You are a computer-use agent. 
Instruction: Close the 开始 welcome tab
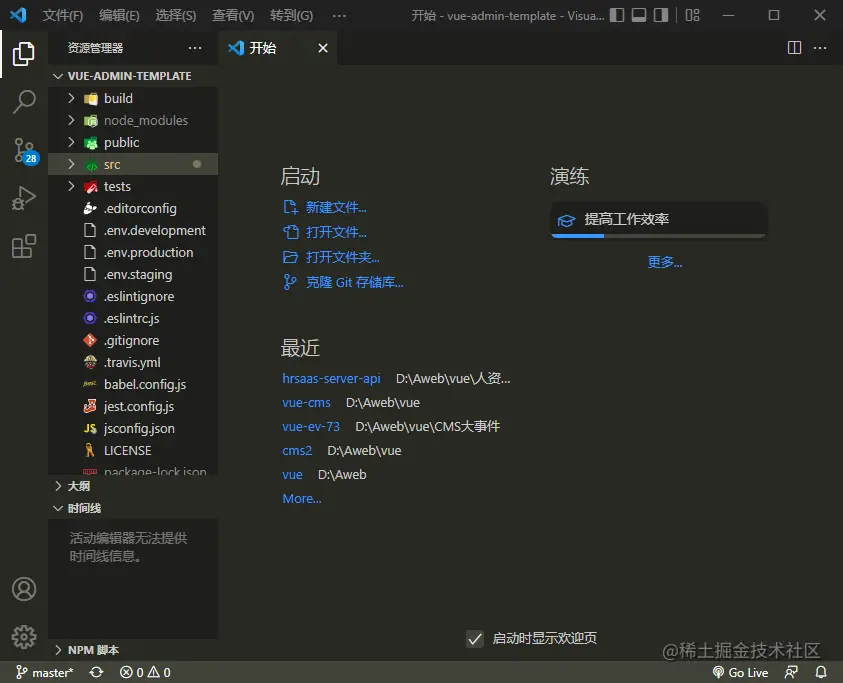point(323,48)
